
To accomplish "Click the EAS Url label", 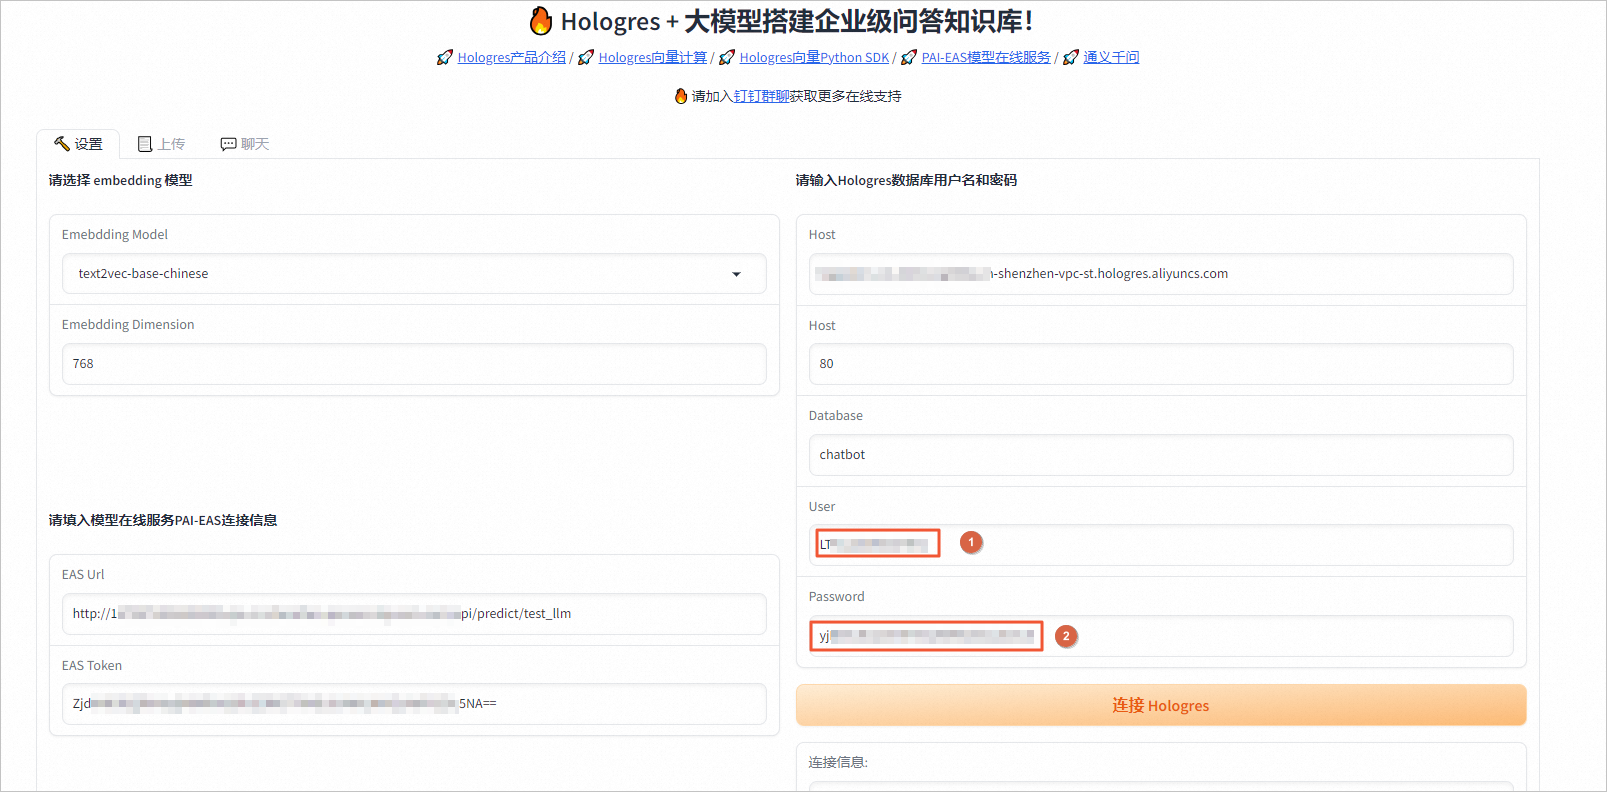I will point(83,575).
